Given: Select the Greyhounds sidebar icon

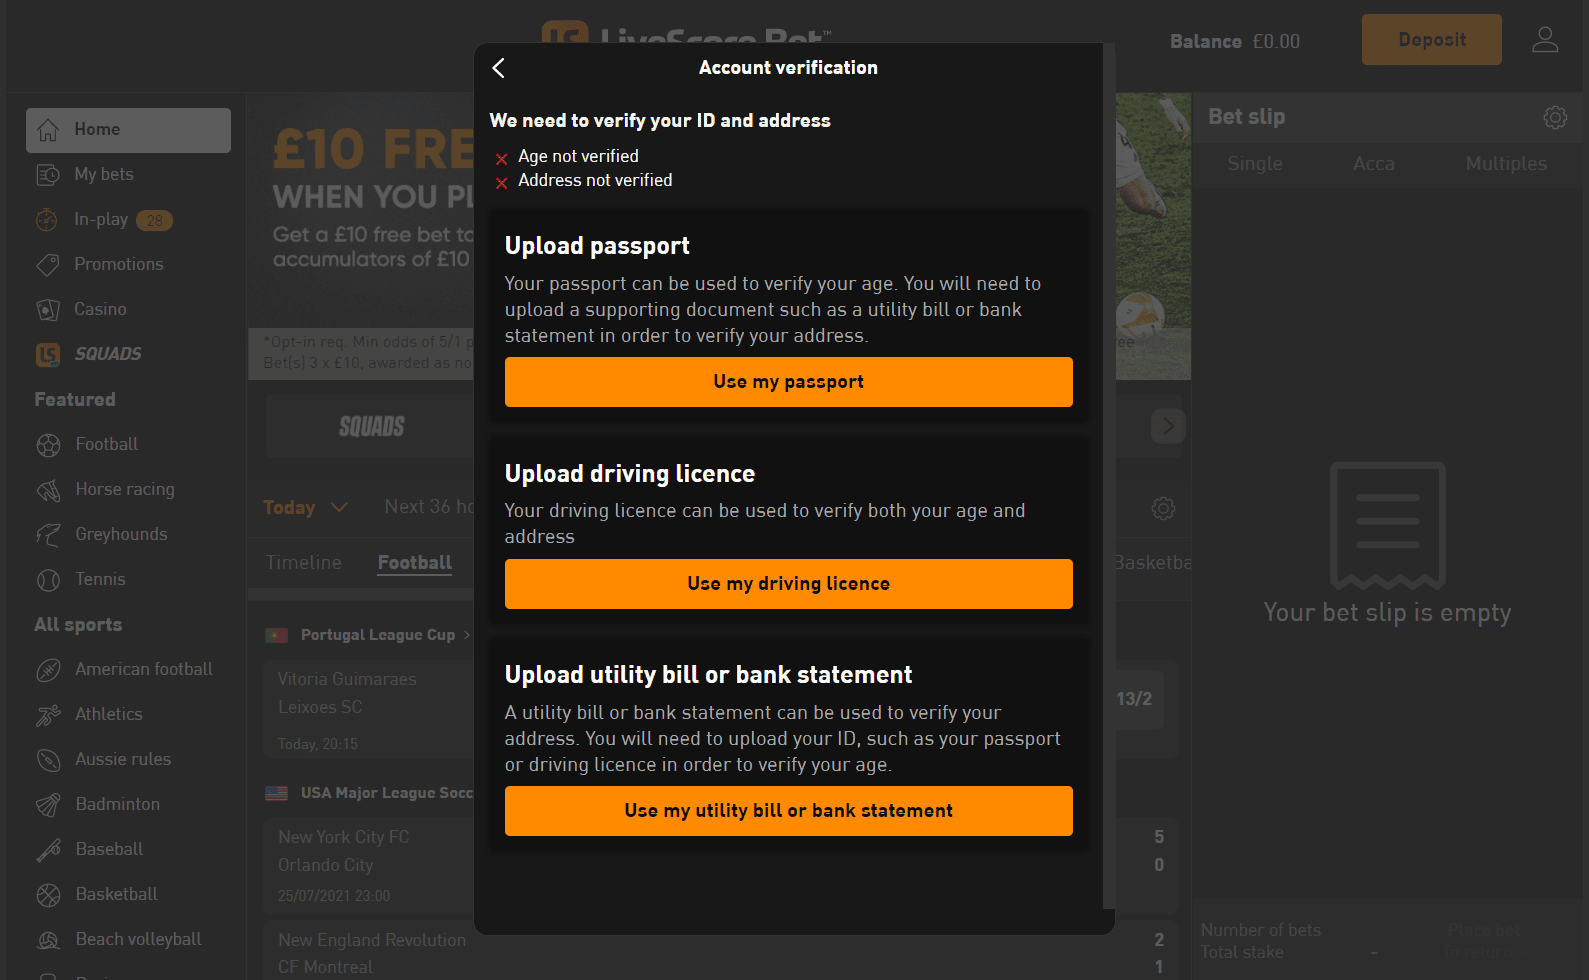Looking at the screenshot, I should (48, 535).
